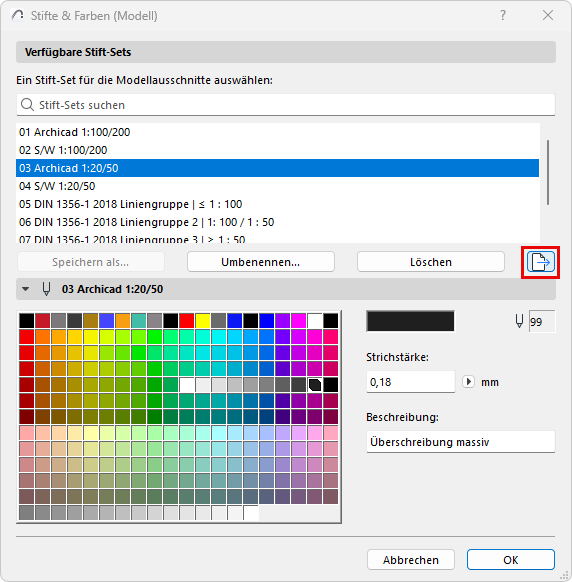Close the Stifte & Farben dialog

[548, 15]
